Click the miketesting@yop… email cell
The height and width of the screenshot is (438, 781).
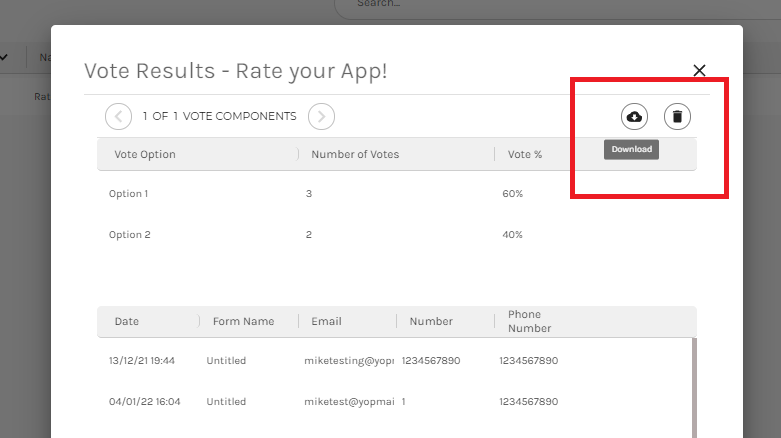click(x=349, y=360)
